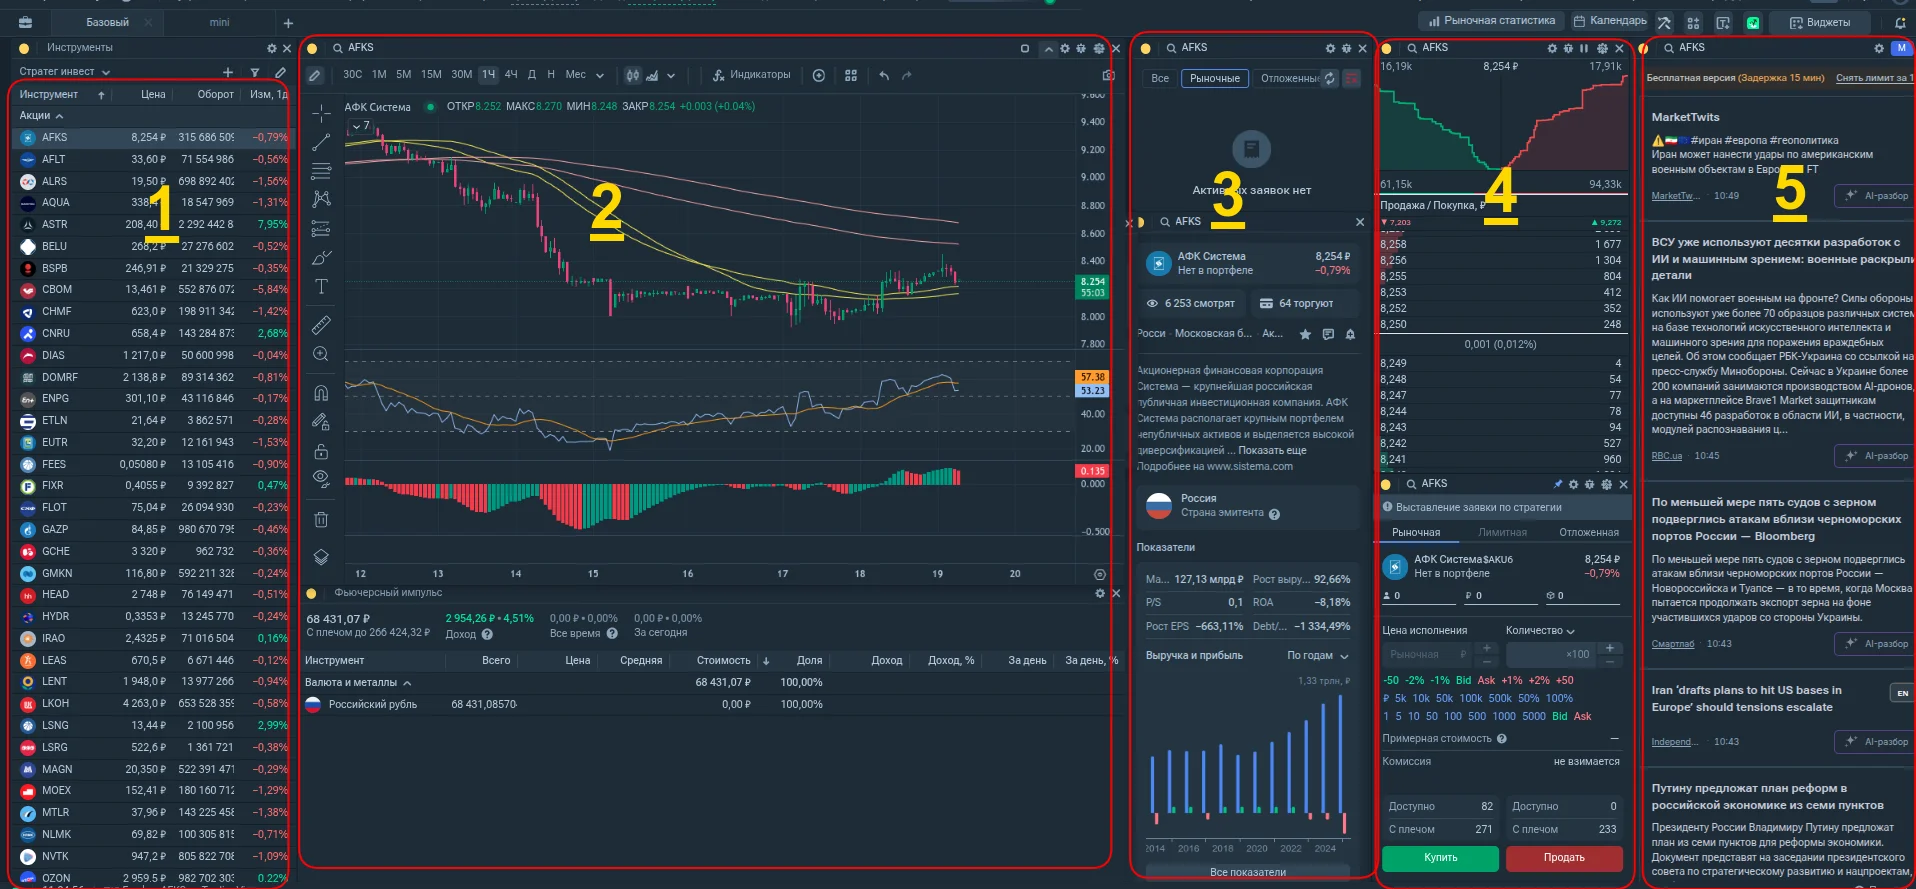1916x889 pixels.
Task: Open the layers object tree icon
Action: [321, 557]
